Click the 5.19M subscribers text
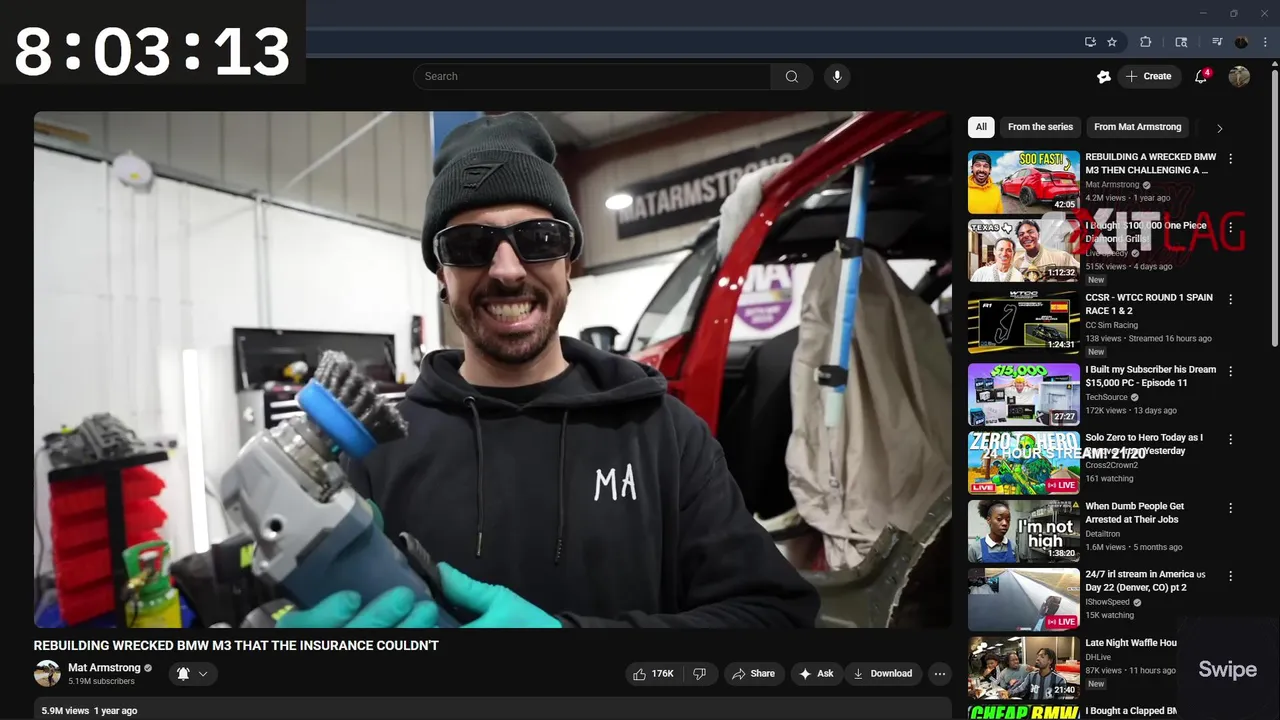1280x720 pixels. pyautogui.click(x=101, y=682)
